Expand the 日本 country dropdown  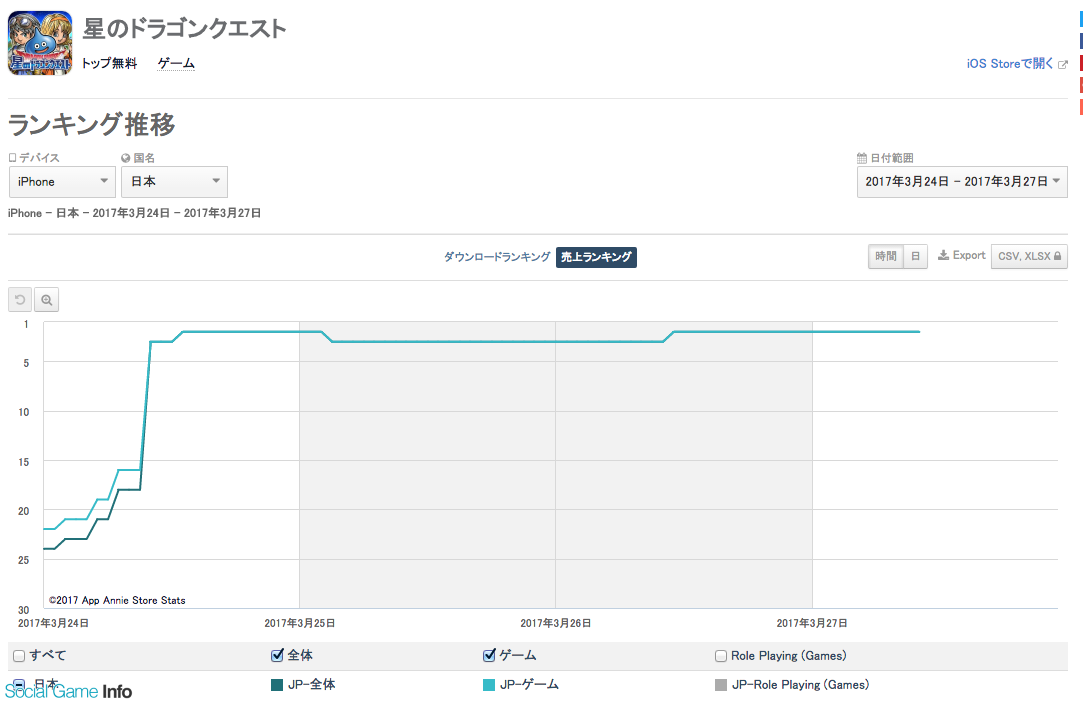coord(174,182)
